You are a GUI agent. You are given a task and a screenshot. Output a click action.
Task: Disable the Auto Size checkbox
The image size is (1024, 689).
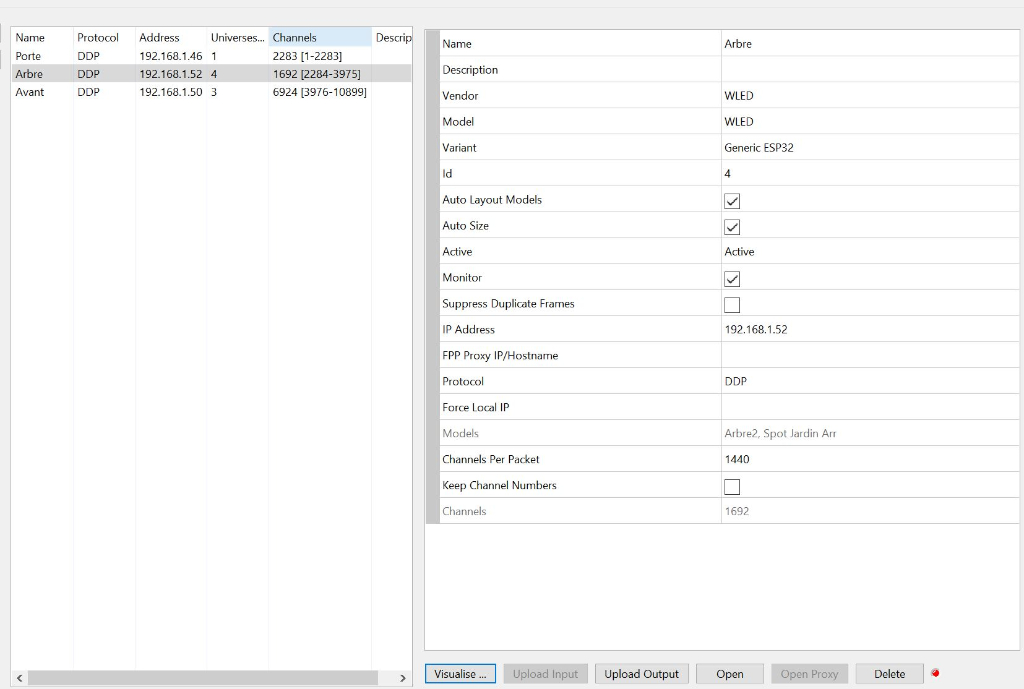pos(732,227)
